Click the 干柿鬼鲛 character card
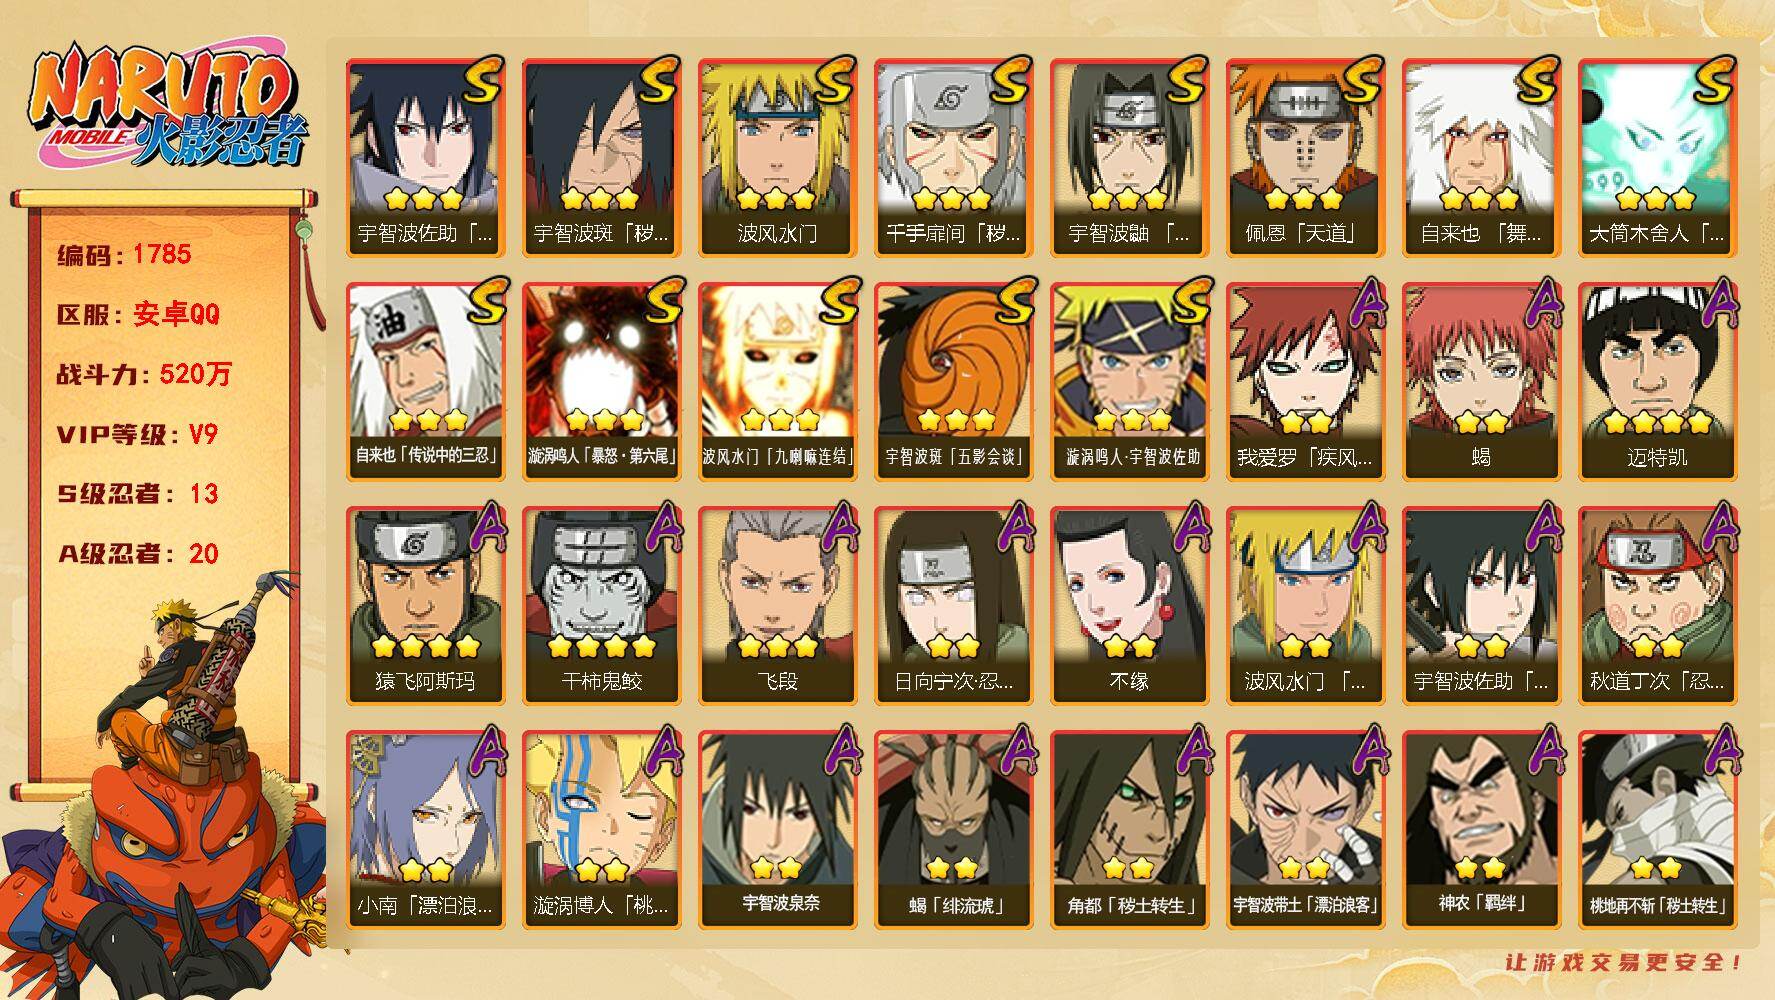 tap(601, 605)
